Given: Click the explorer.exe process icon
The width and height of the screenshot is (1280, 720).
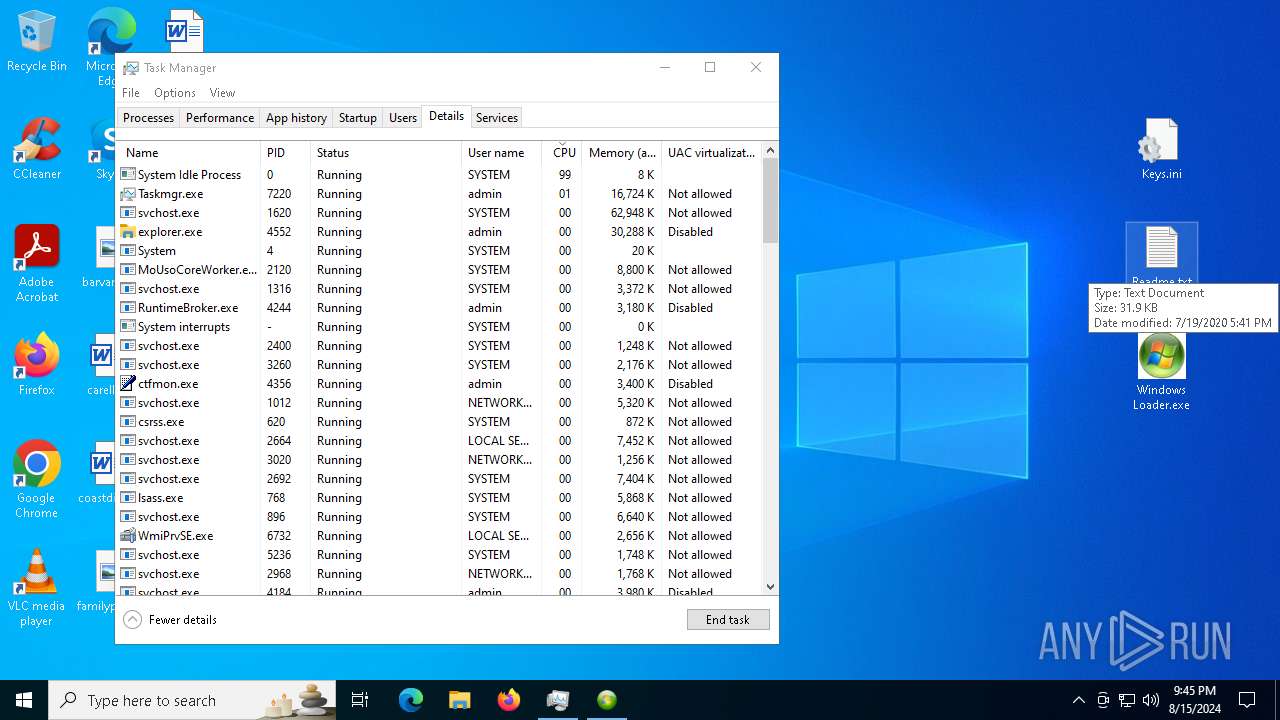Looking at the screenshot, I should [x=128, y=232].
